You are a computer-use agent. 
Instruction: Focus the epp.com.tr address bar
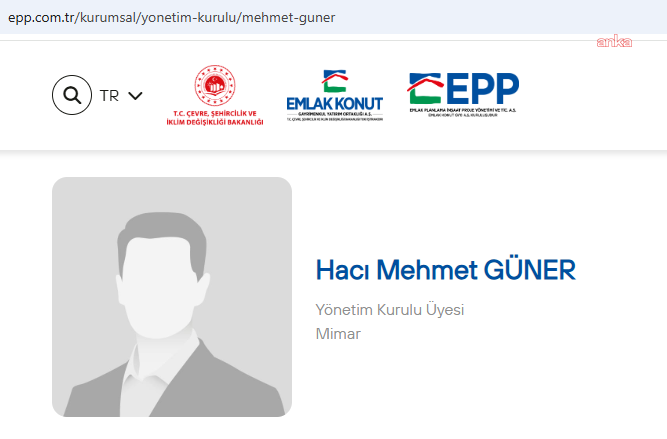334,17
